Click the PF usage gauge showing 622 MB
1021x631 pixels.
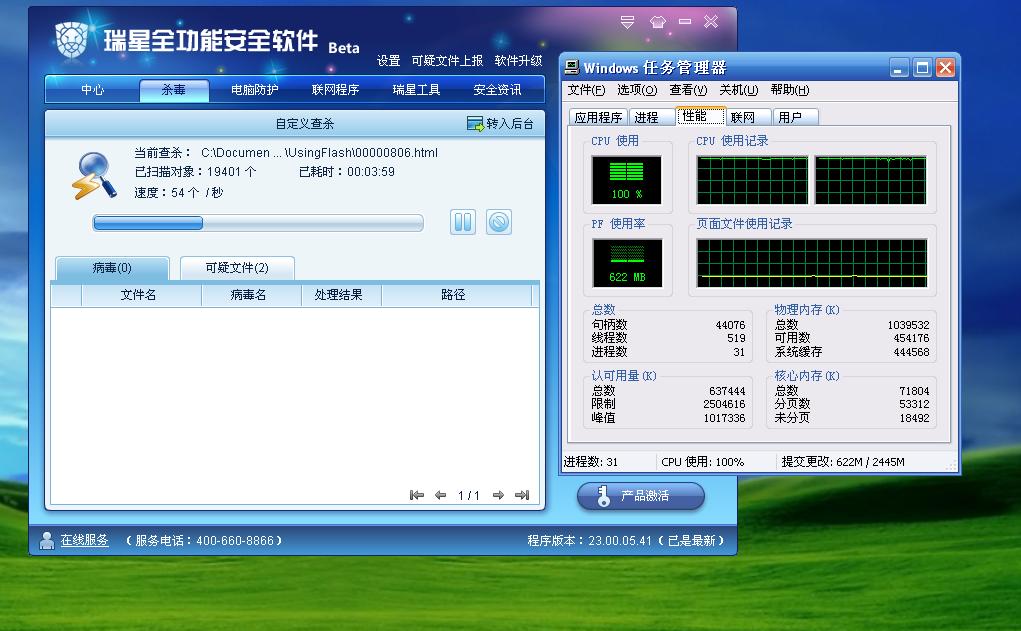click(x=627, y=263)
